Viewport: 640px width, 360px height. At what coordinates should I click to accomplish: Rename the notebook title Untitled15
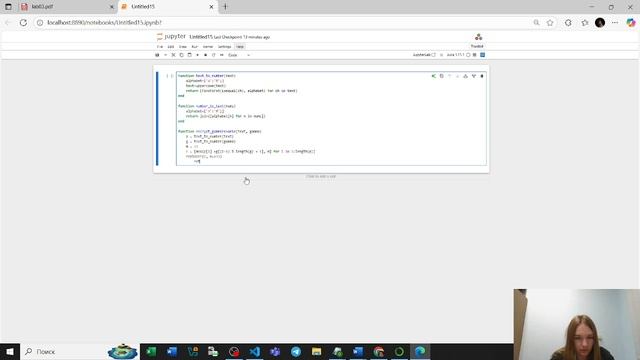coord(201,37)
